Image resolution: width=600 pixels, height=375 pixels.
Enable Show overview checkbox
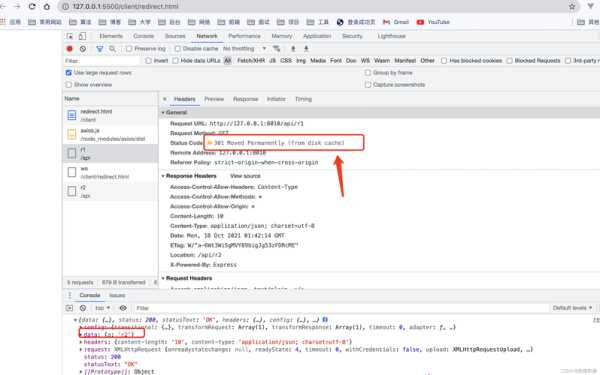(x=68, y=85)
